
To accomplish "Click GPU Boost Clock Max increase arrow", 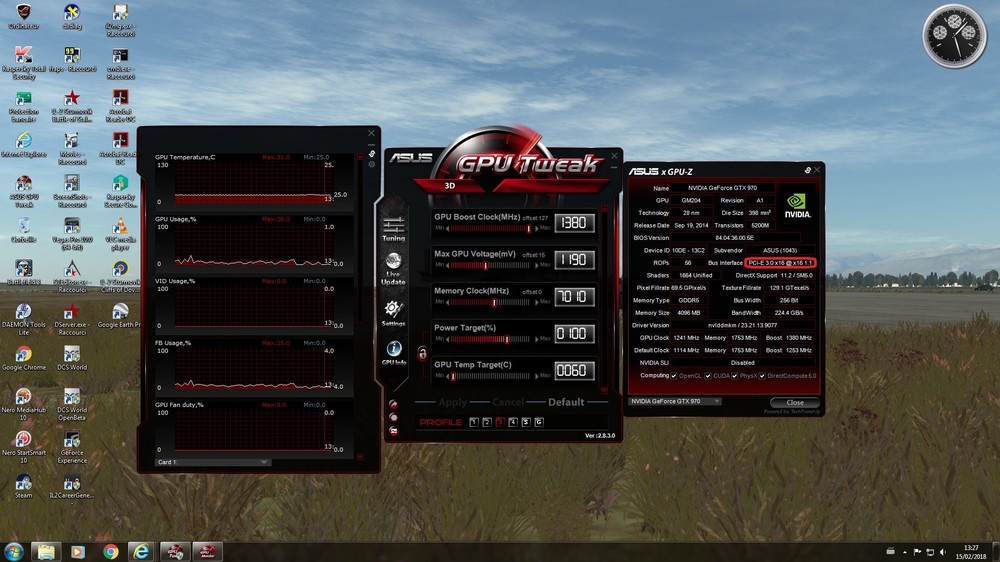I will [x=536, y=228].
